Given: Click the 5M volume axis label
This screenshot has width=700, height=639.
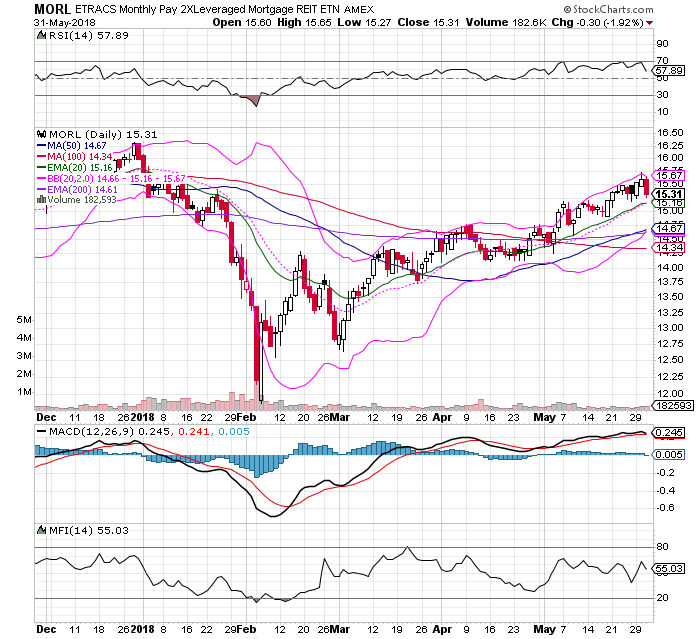Looking at the screenshot, I should coord(25,320).
